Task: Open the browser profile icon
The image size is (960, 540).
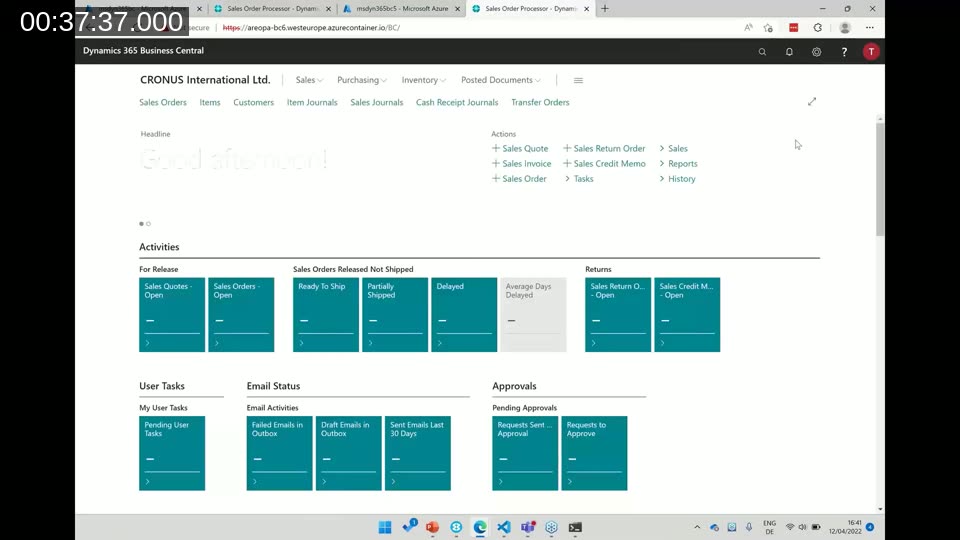Action: point(845,28)
